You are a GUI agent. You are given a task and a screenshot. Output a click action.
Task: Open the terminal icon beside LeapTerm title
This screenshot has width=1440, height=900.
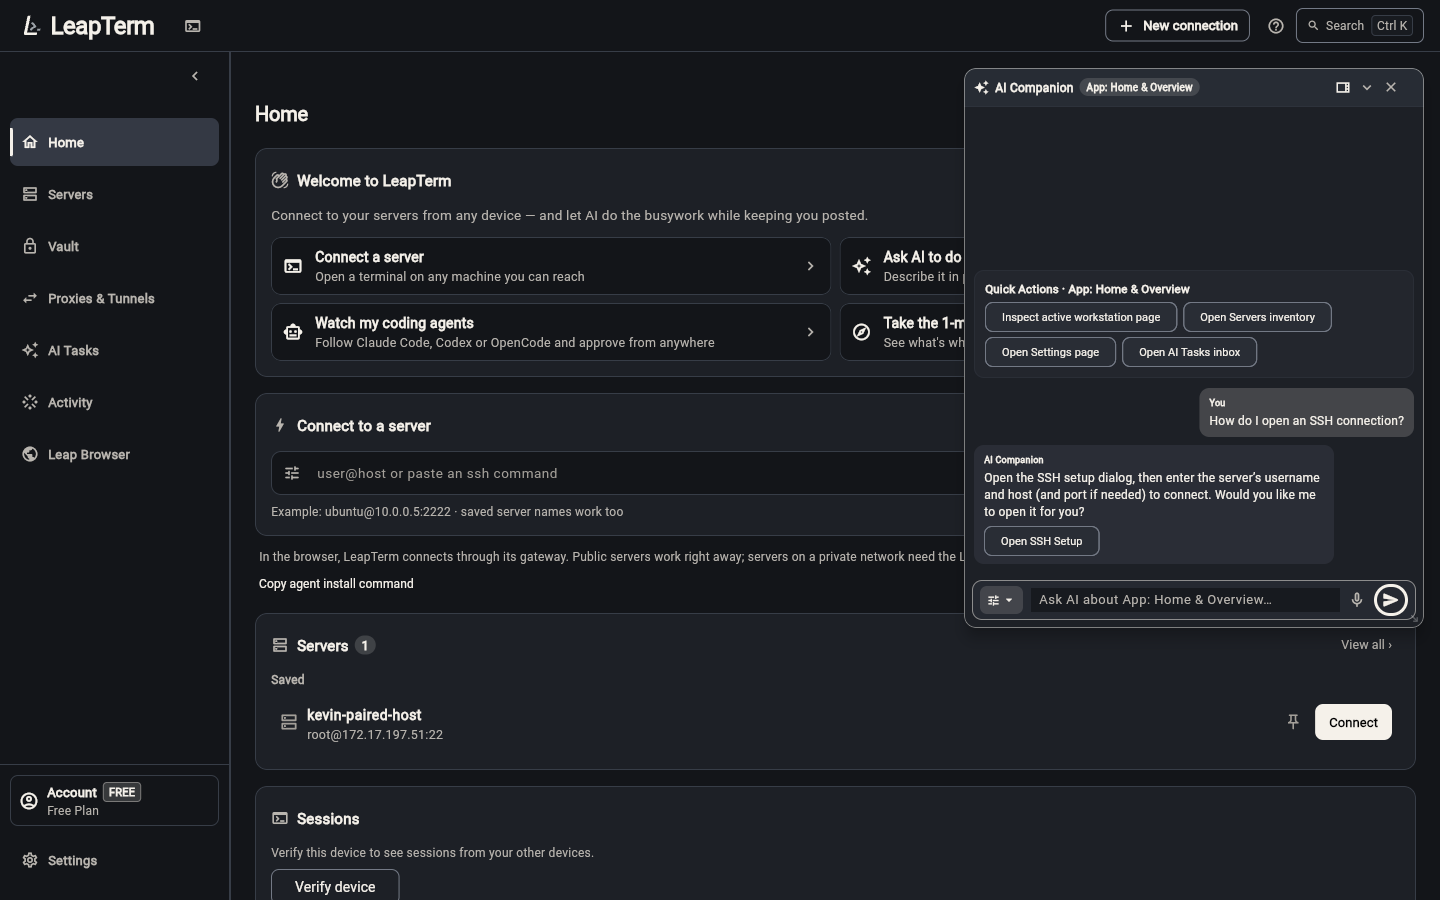[x=193, y=26]
